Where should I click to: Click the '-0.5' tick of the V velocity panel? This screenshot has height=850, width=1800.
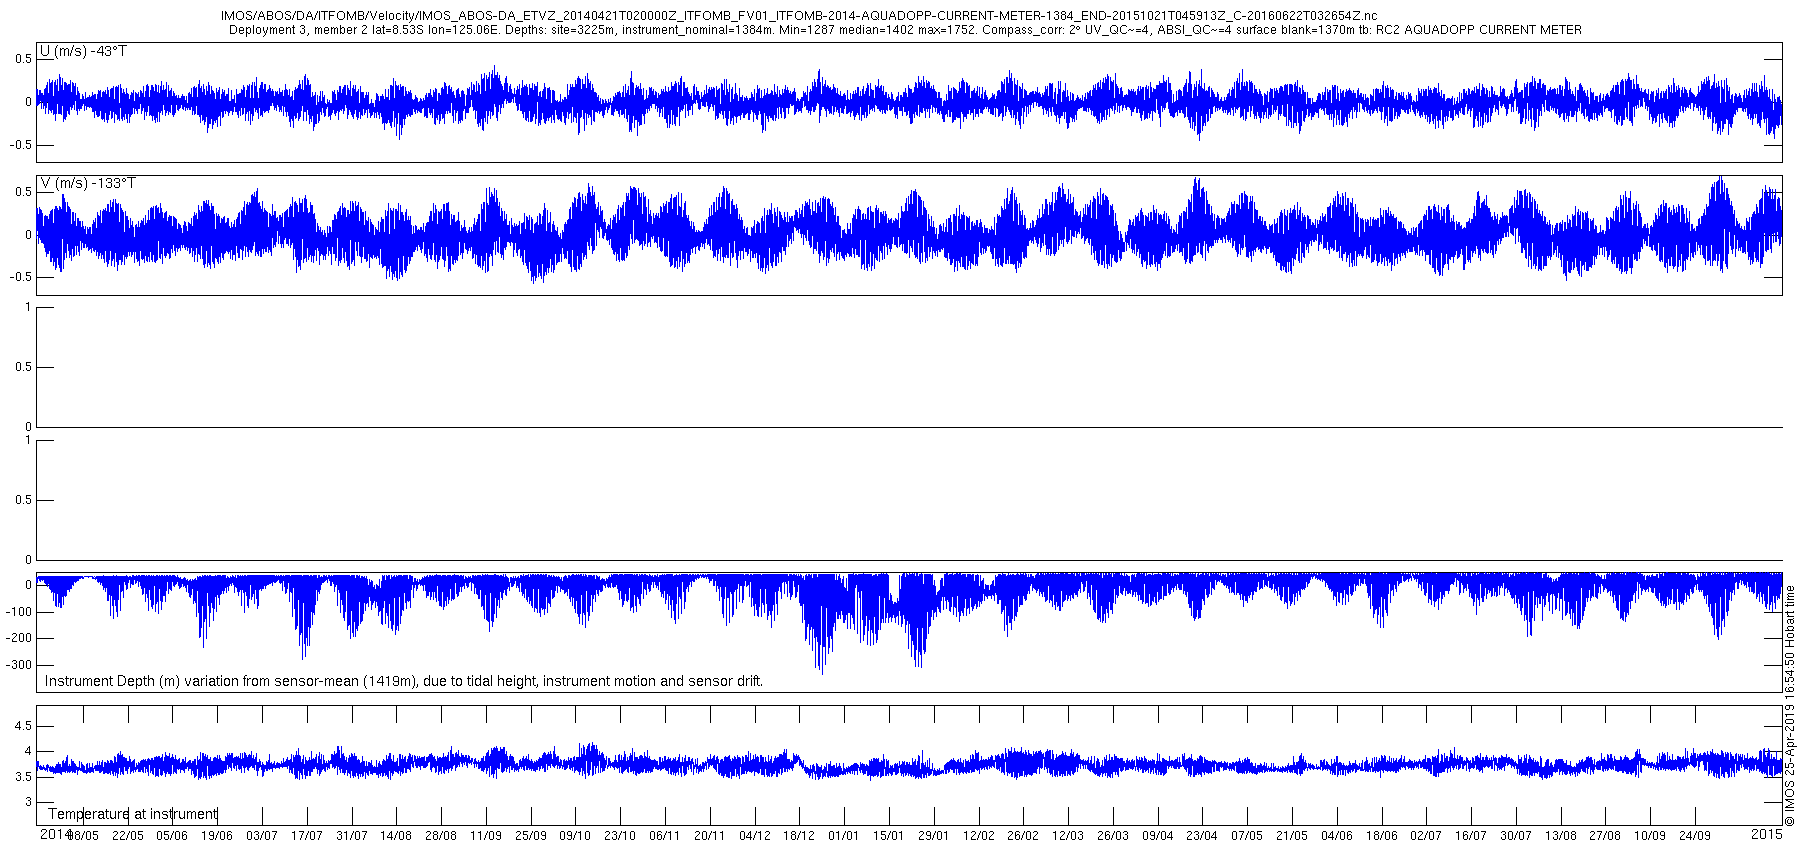[20, 278]
